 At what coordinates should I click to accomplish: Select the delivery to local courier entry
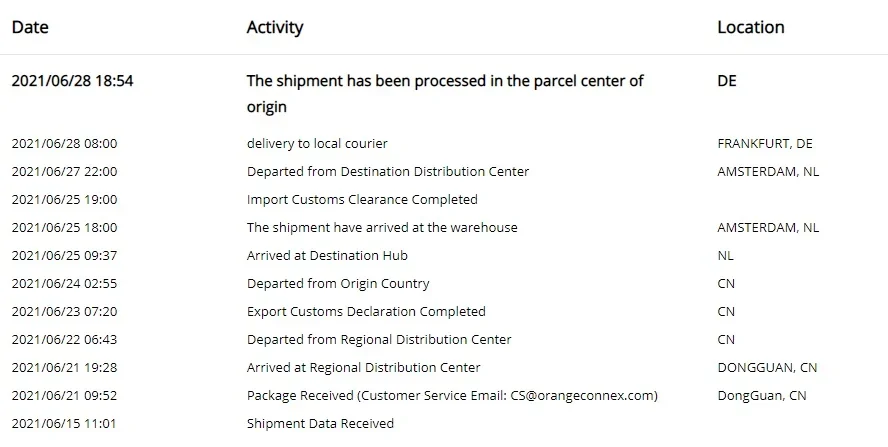pyautogui.click(x=317, y=143)
